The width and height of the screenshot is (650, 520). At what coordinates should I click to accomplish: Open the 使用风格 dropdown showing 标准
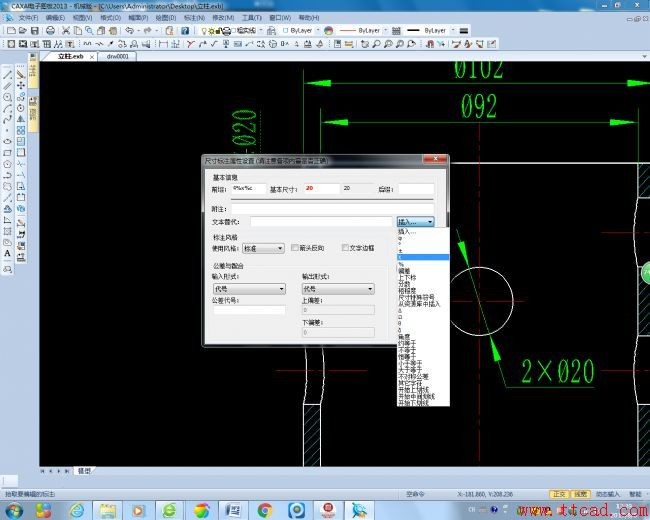click(x=263, y=248)
